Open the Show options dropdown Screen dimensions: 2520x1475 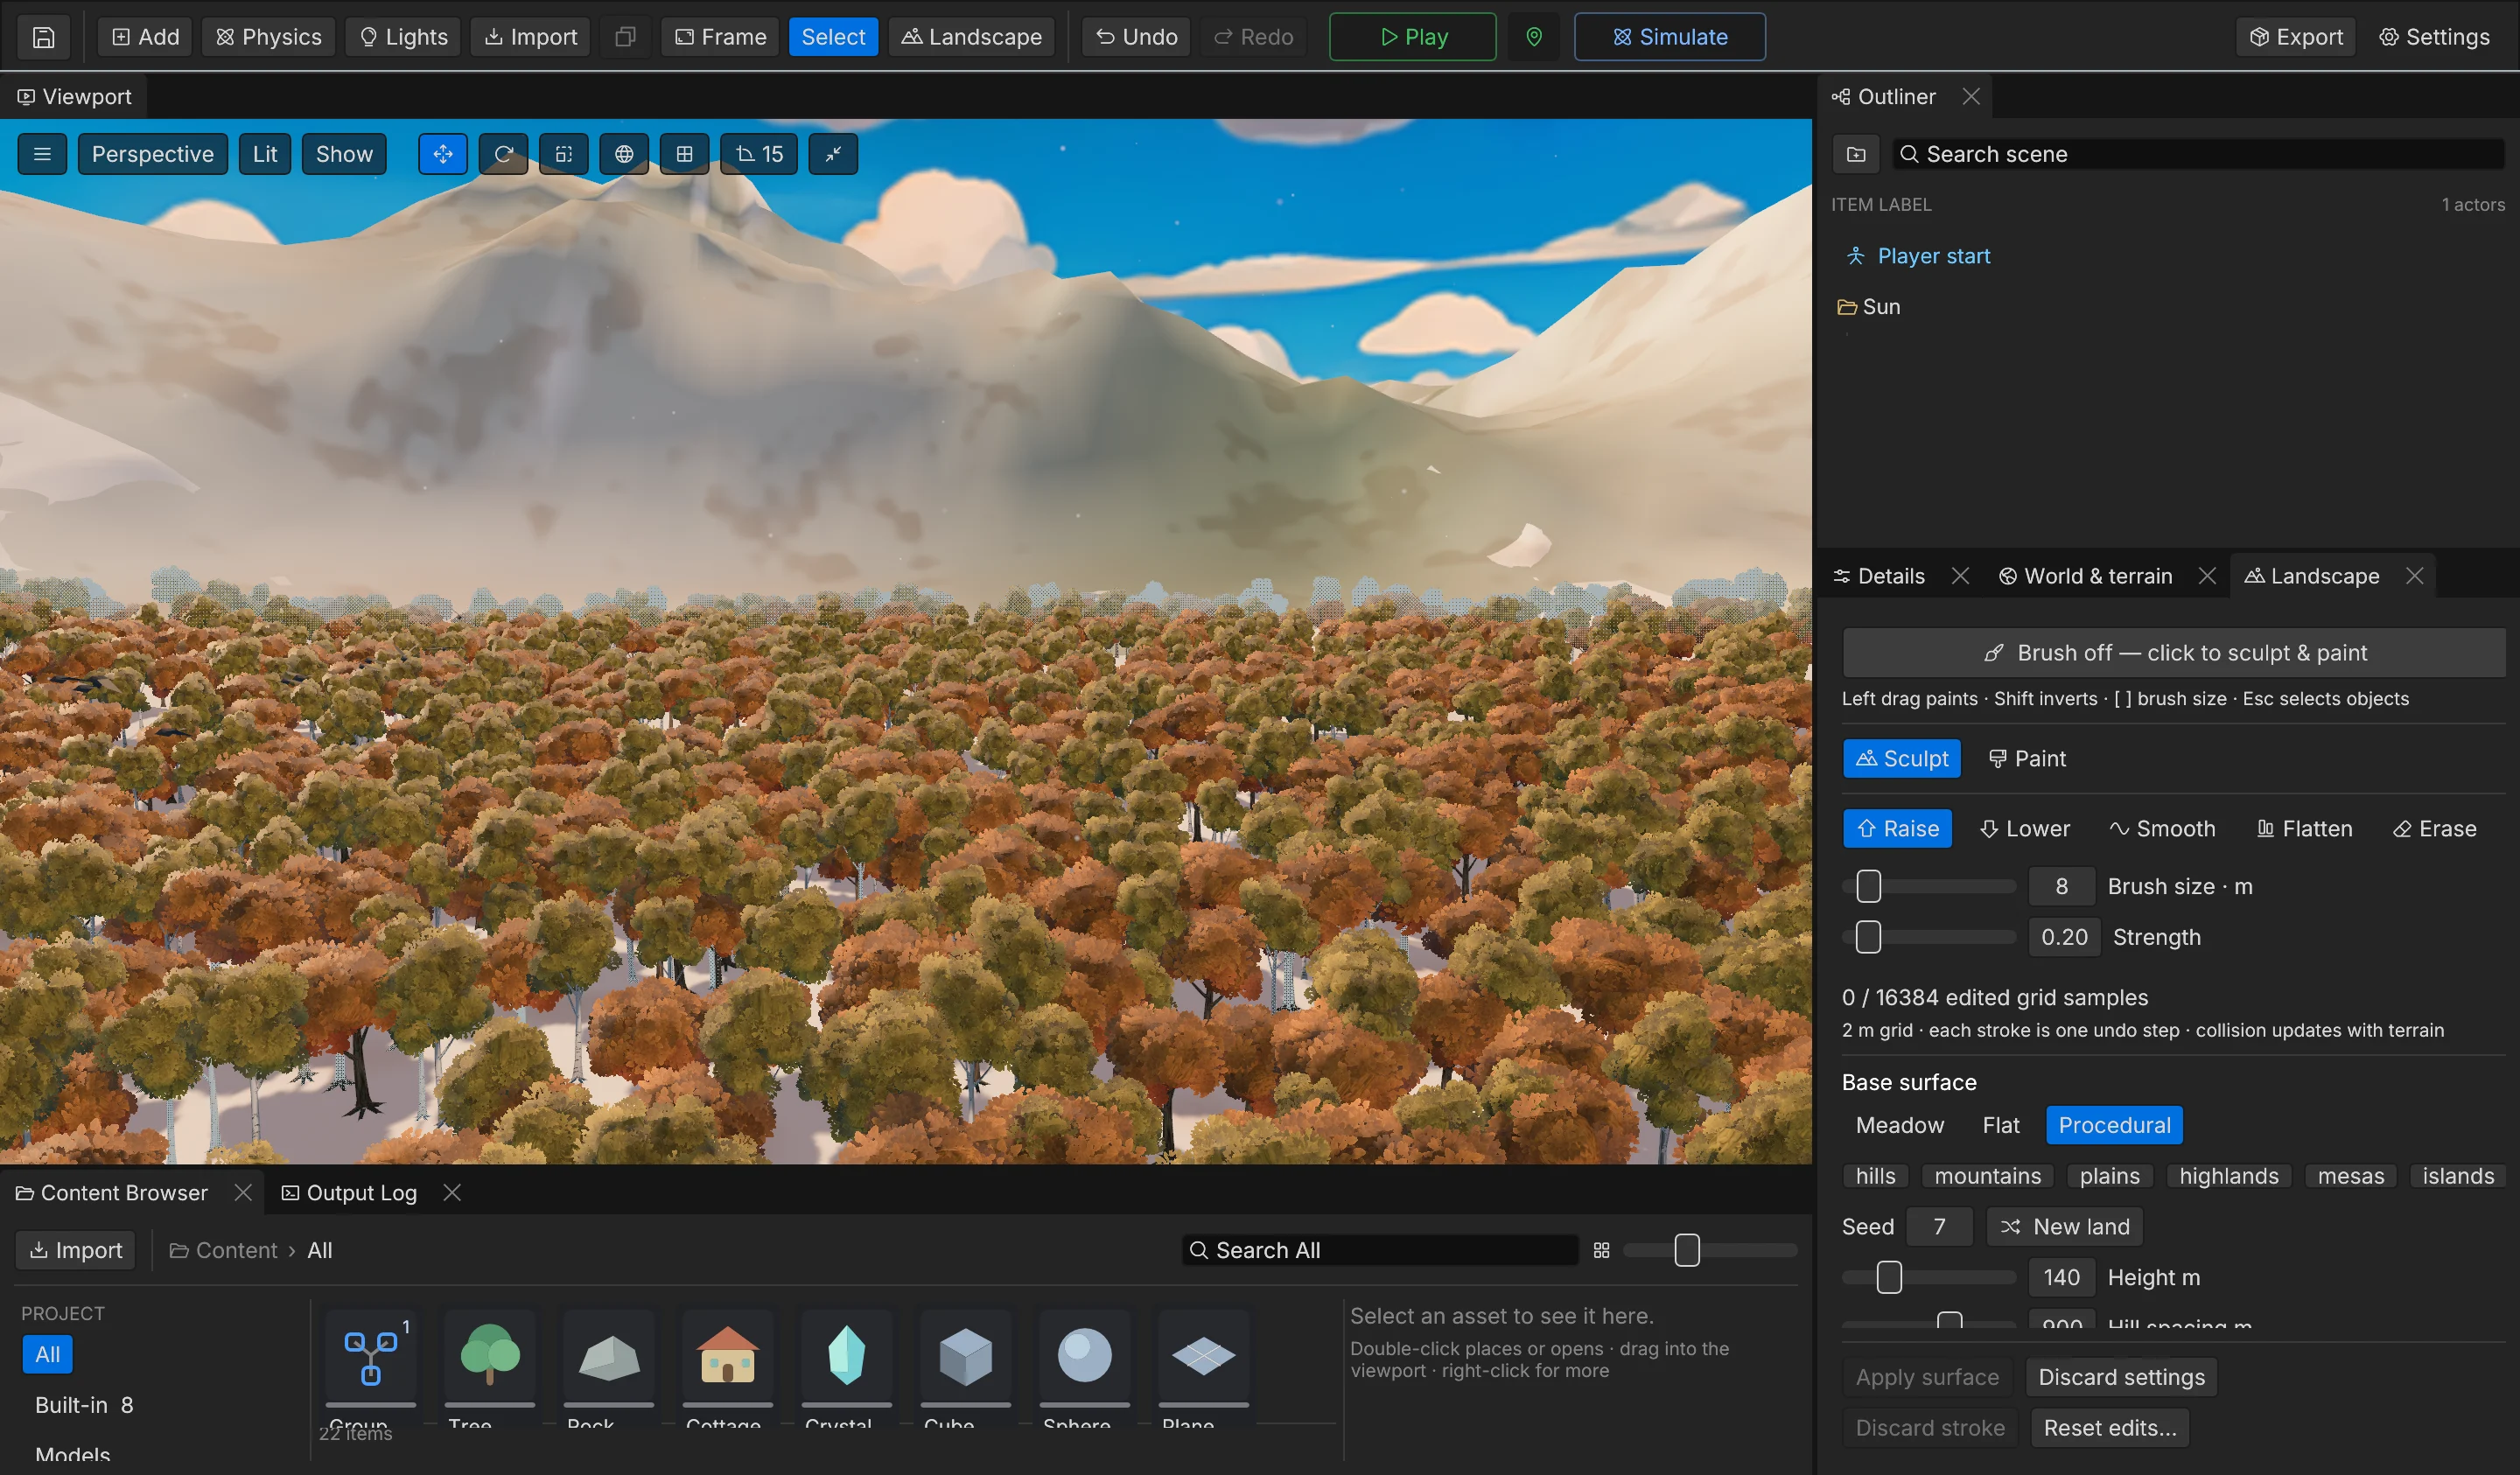344,154
